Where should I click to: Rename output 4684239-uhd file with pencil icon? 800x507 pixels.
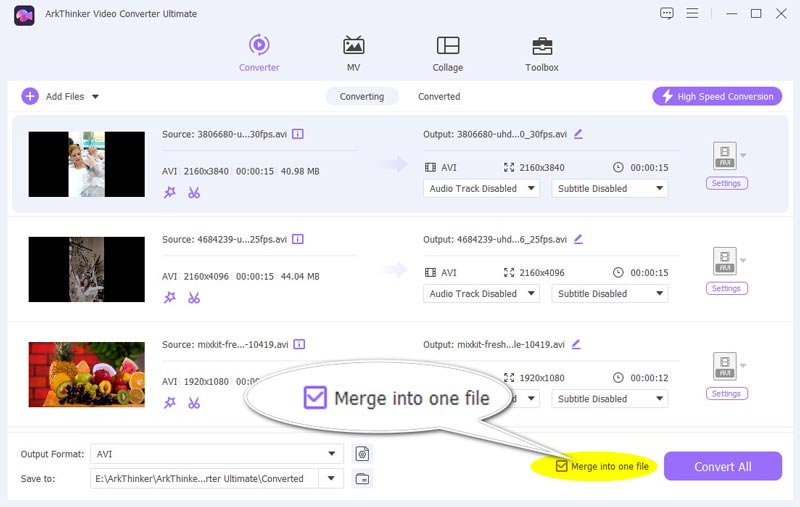(x=578, y=239)
